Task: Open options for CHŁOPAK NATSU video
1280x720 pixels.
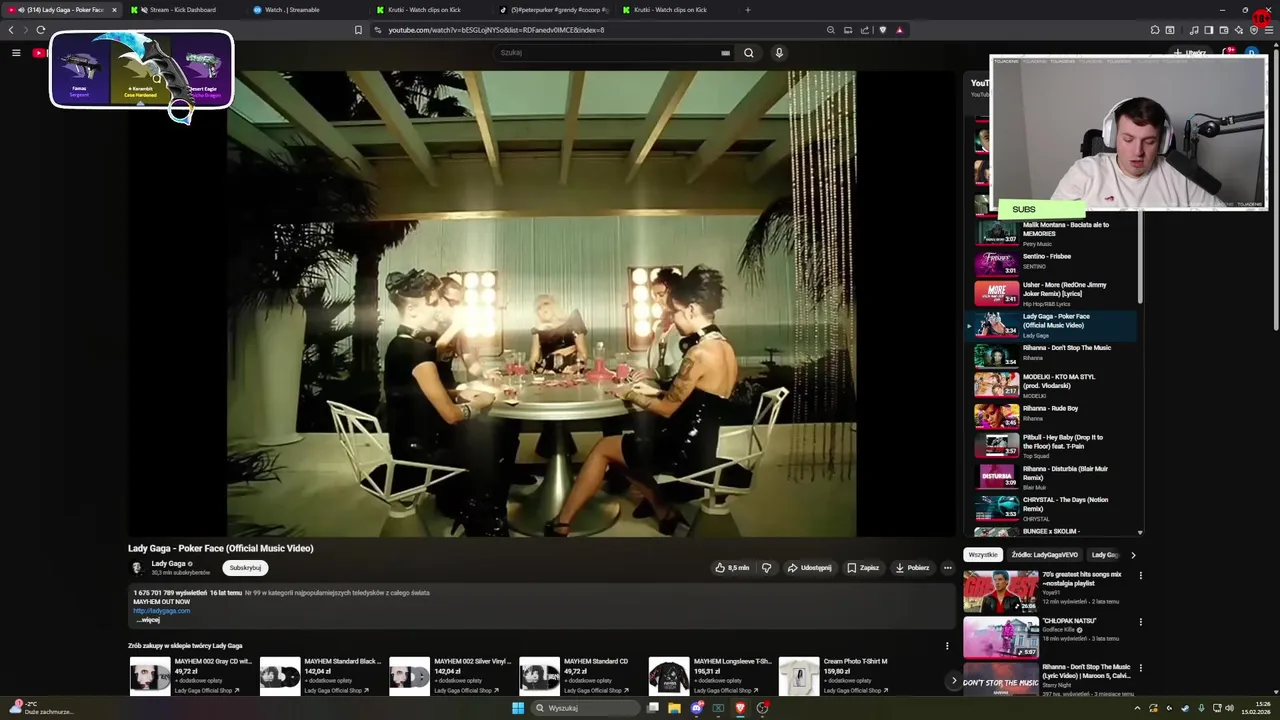Action: tap(1140, 622)
